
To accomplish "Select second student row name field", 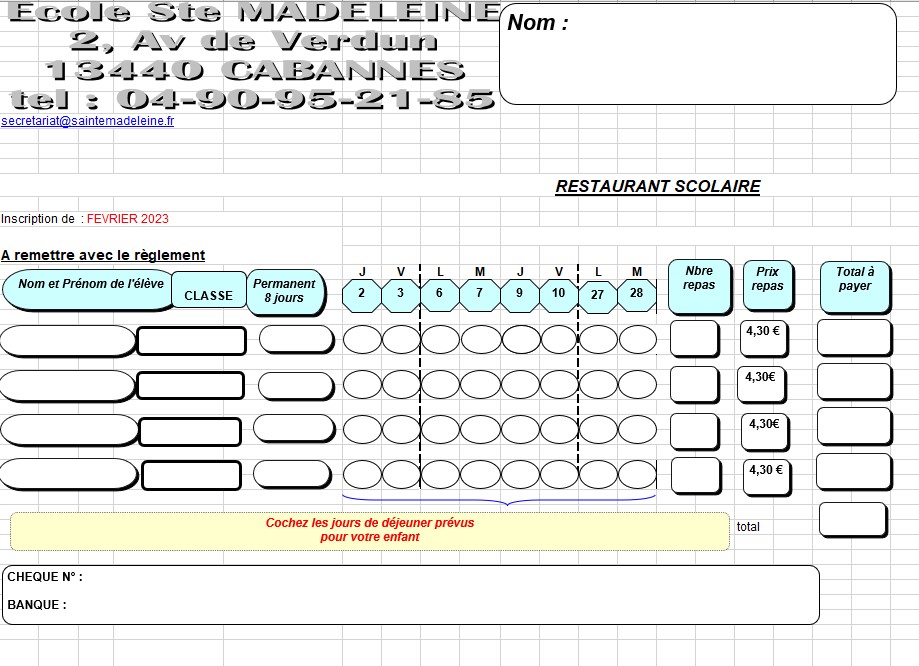I will pyautogui.click(x=68, y=386).
